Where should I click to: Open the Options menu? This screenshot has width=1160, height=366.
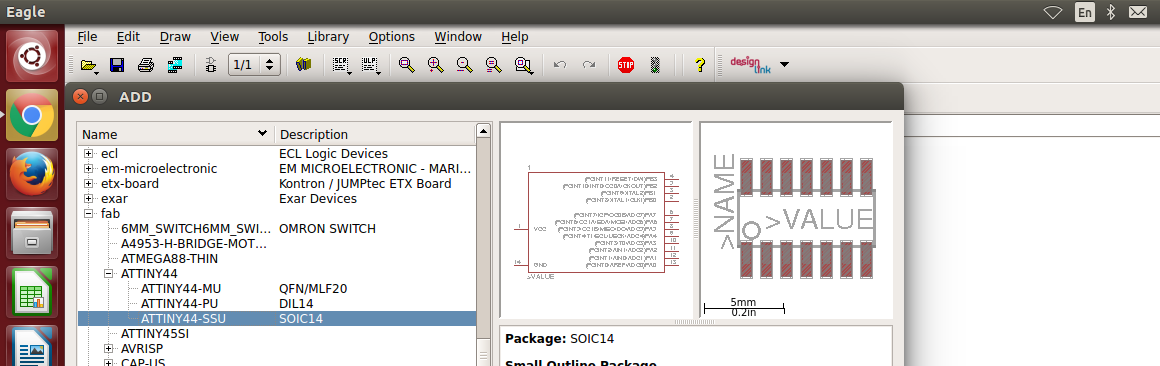tap(391, 36)
